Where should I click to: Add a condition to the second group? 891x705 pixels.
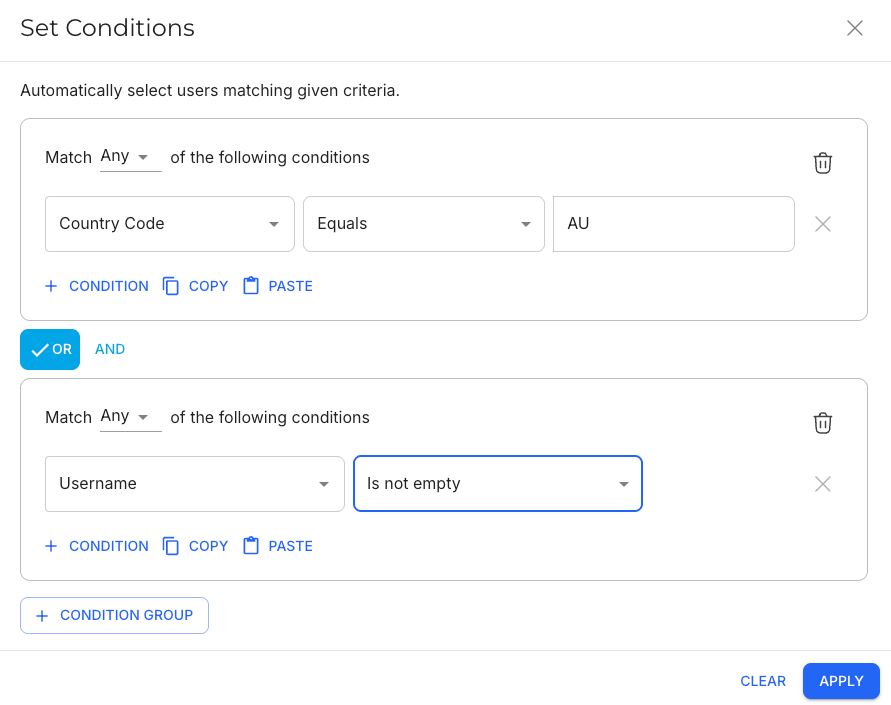click(x=97, y=546)
